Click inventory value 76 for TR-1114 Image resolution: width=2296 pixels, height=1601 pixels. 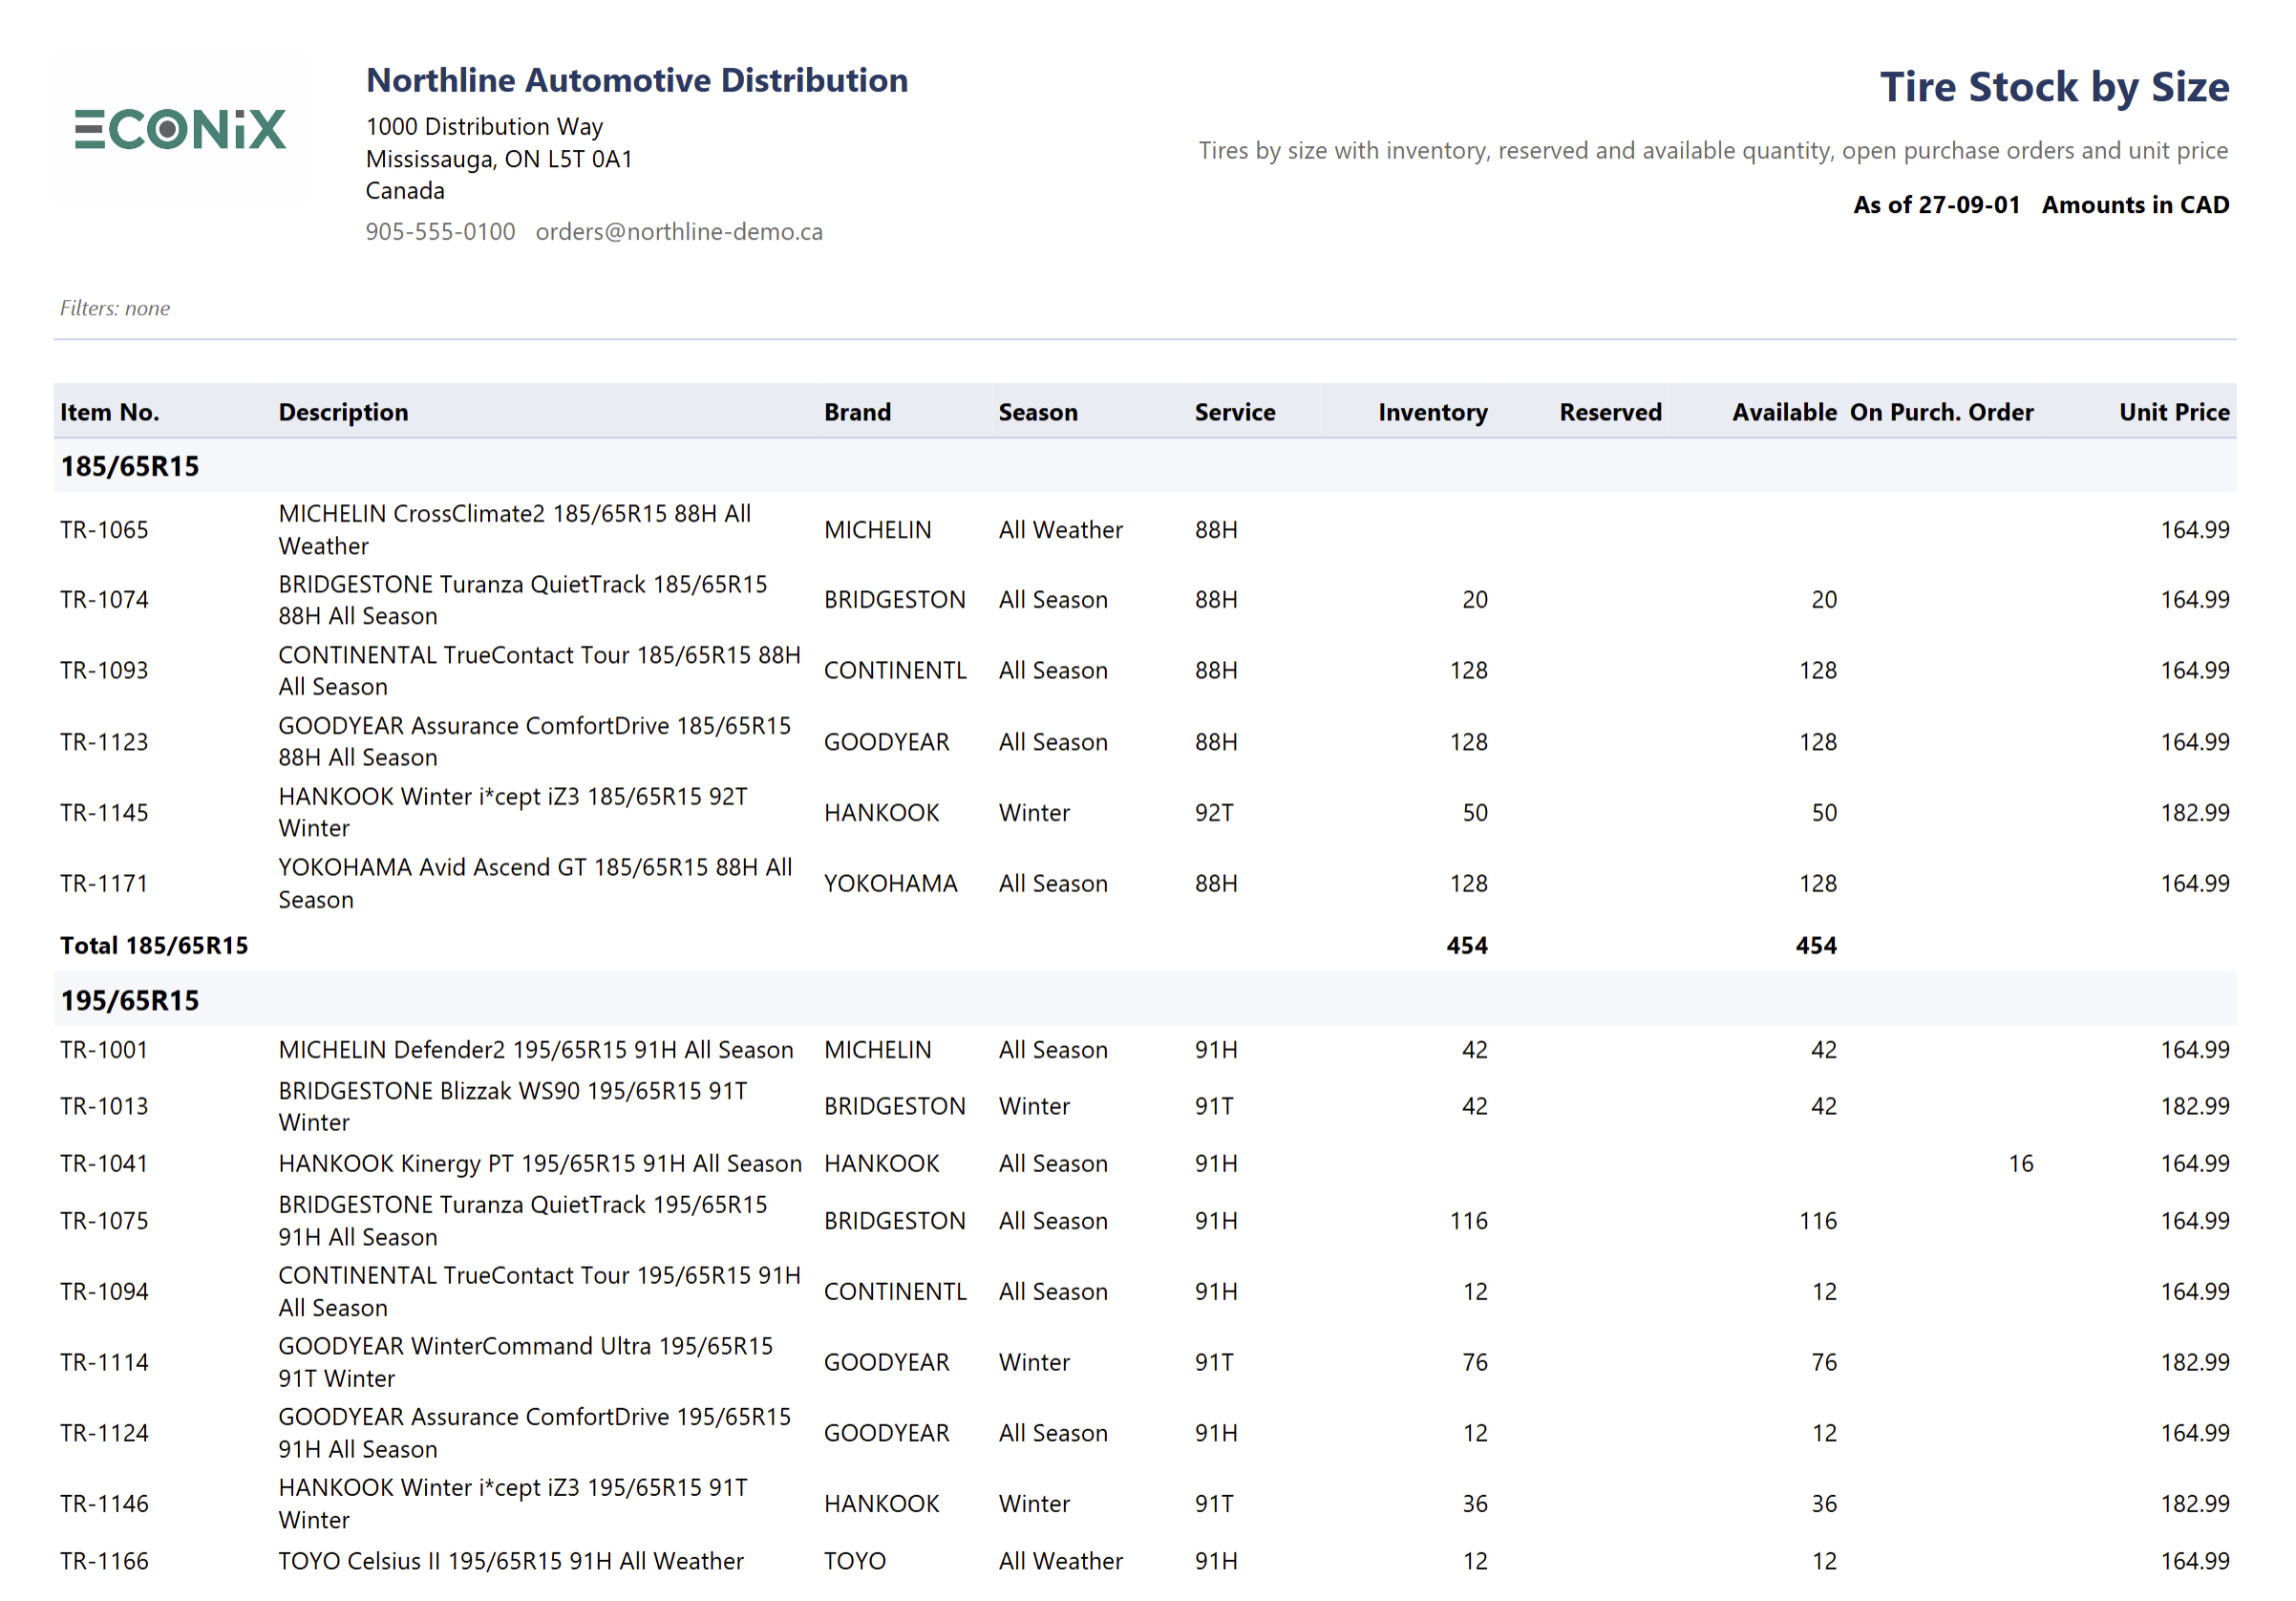(1474, 1362)
